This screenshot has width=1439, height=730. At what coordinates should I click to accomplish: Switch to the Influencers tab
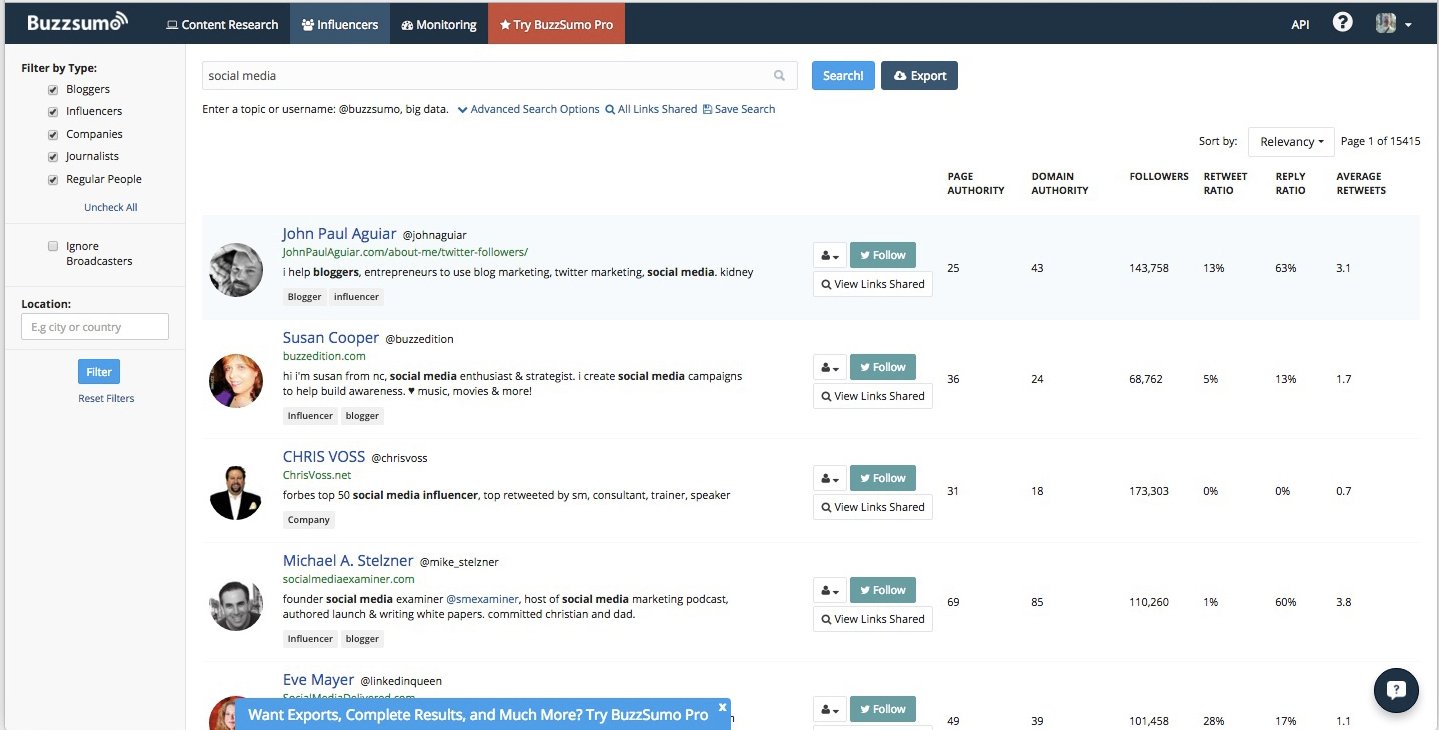coord(340,24)
